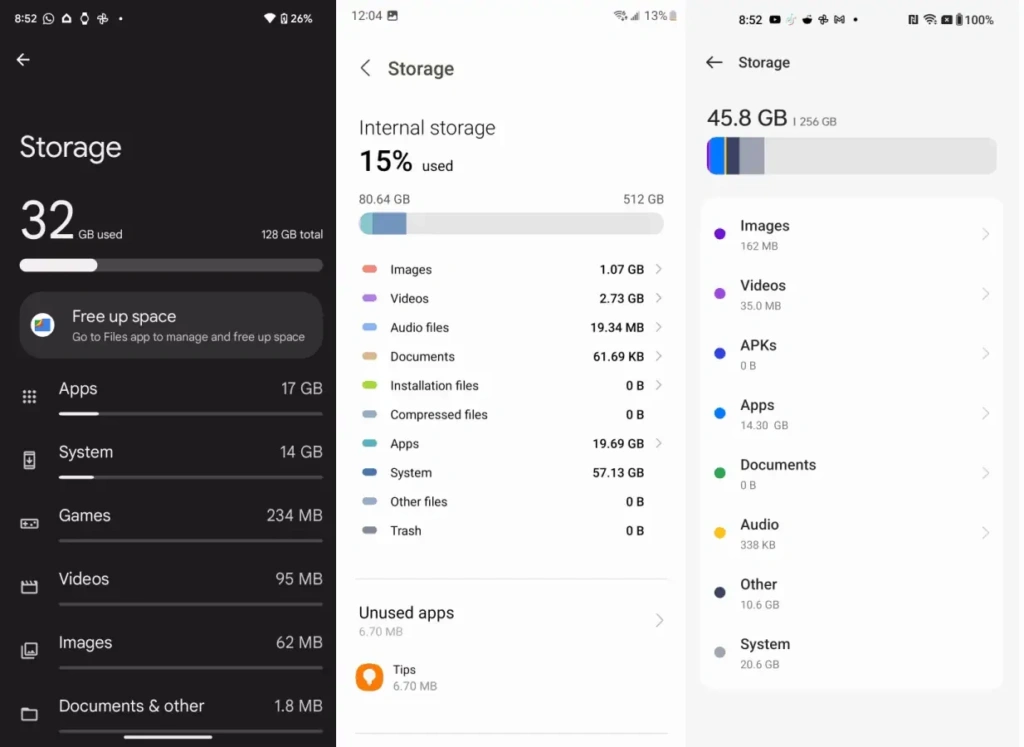Tap the 45.8 GB segmented storage bar
Viewport: 1024px width, 747px height.
pos(852,155)
